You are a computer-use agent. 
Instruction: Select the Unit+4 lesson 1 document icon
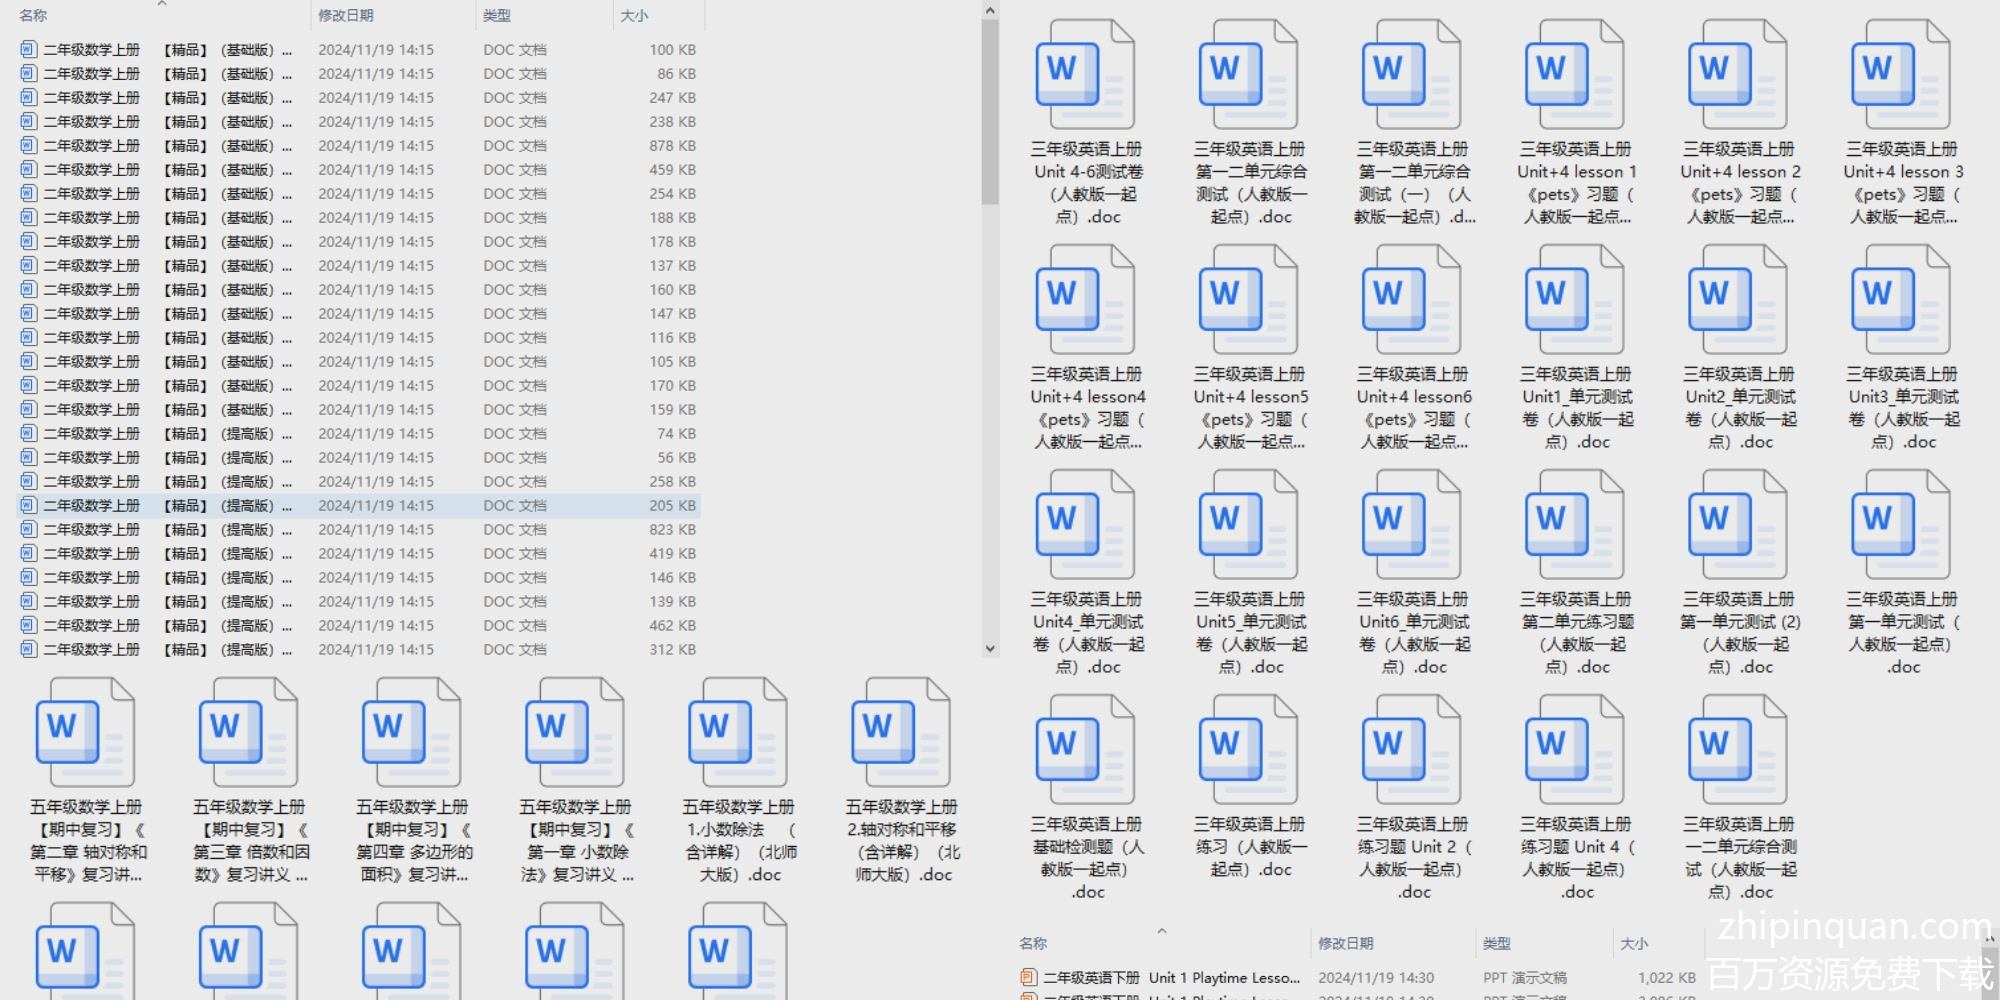coord(1575,75)
